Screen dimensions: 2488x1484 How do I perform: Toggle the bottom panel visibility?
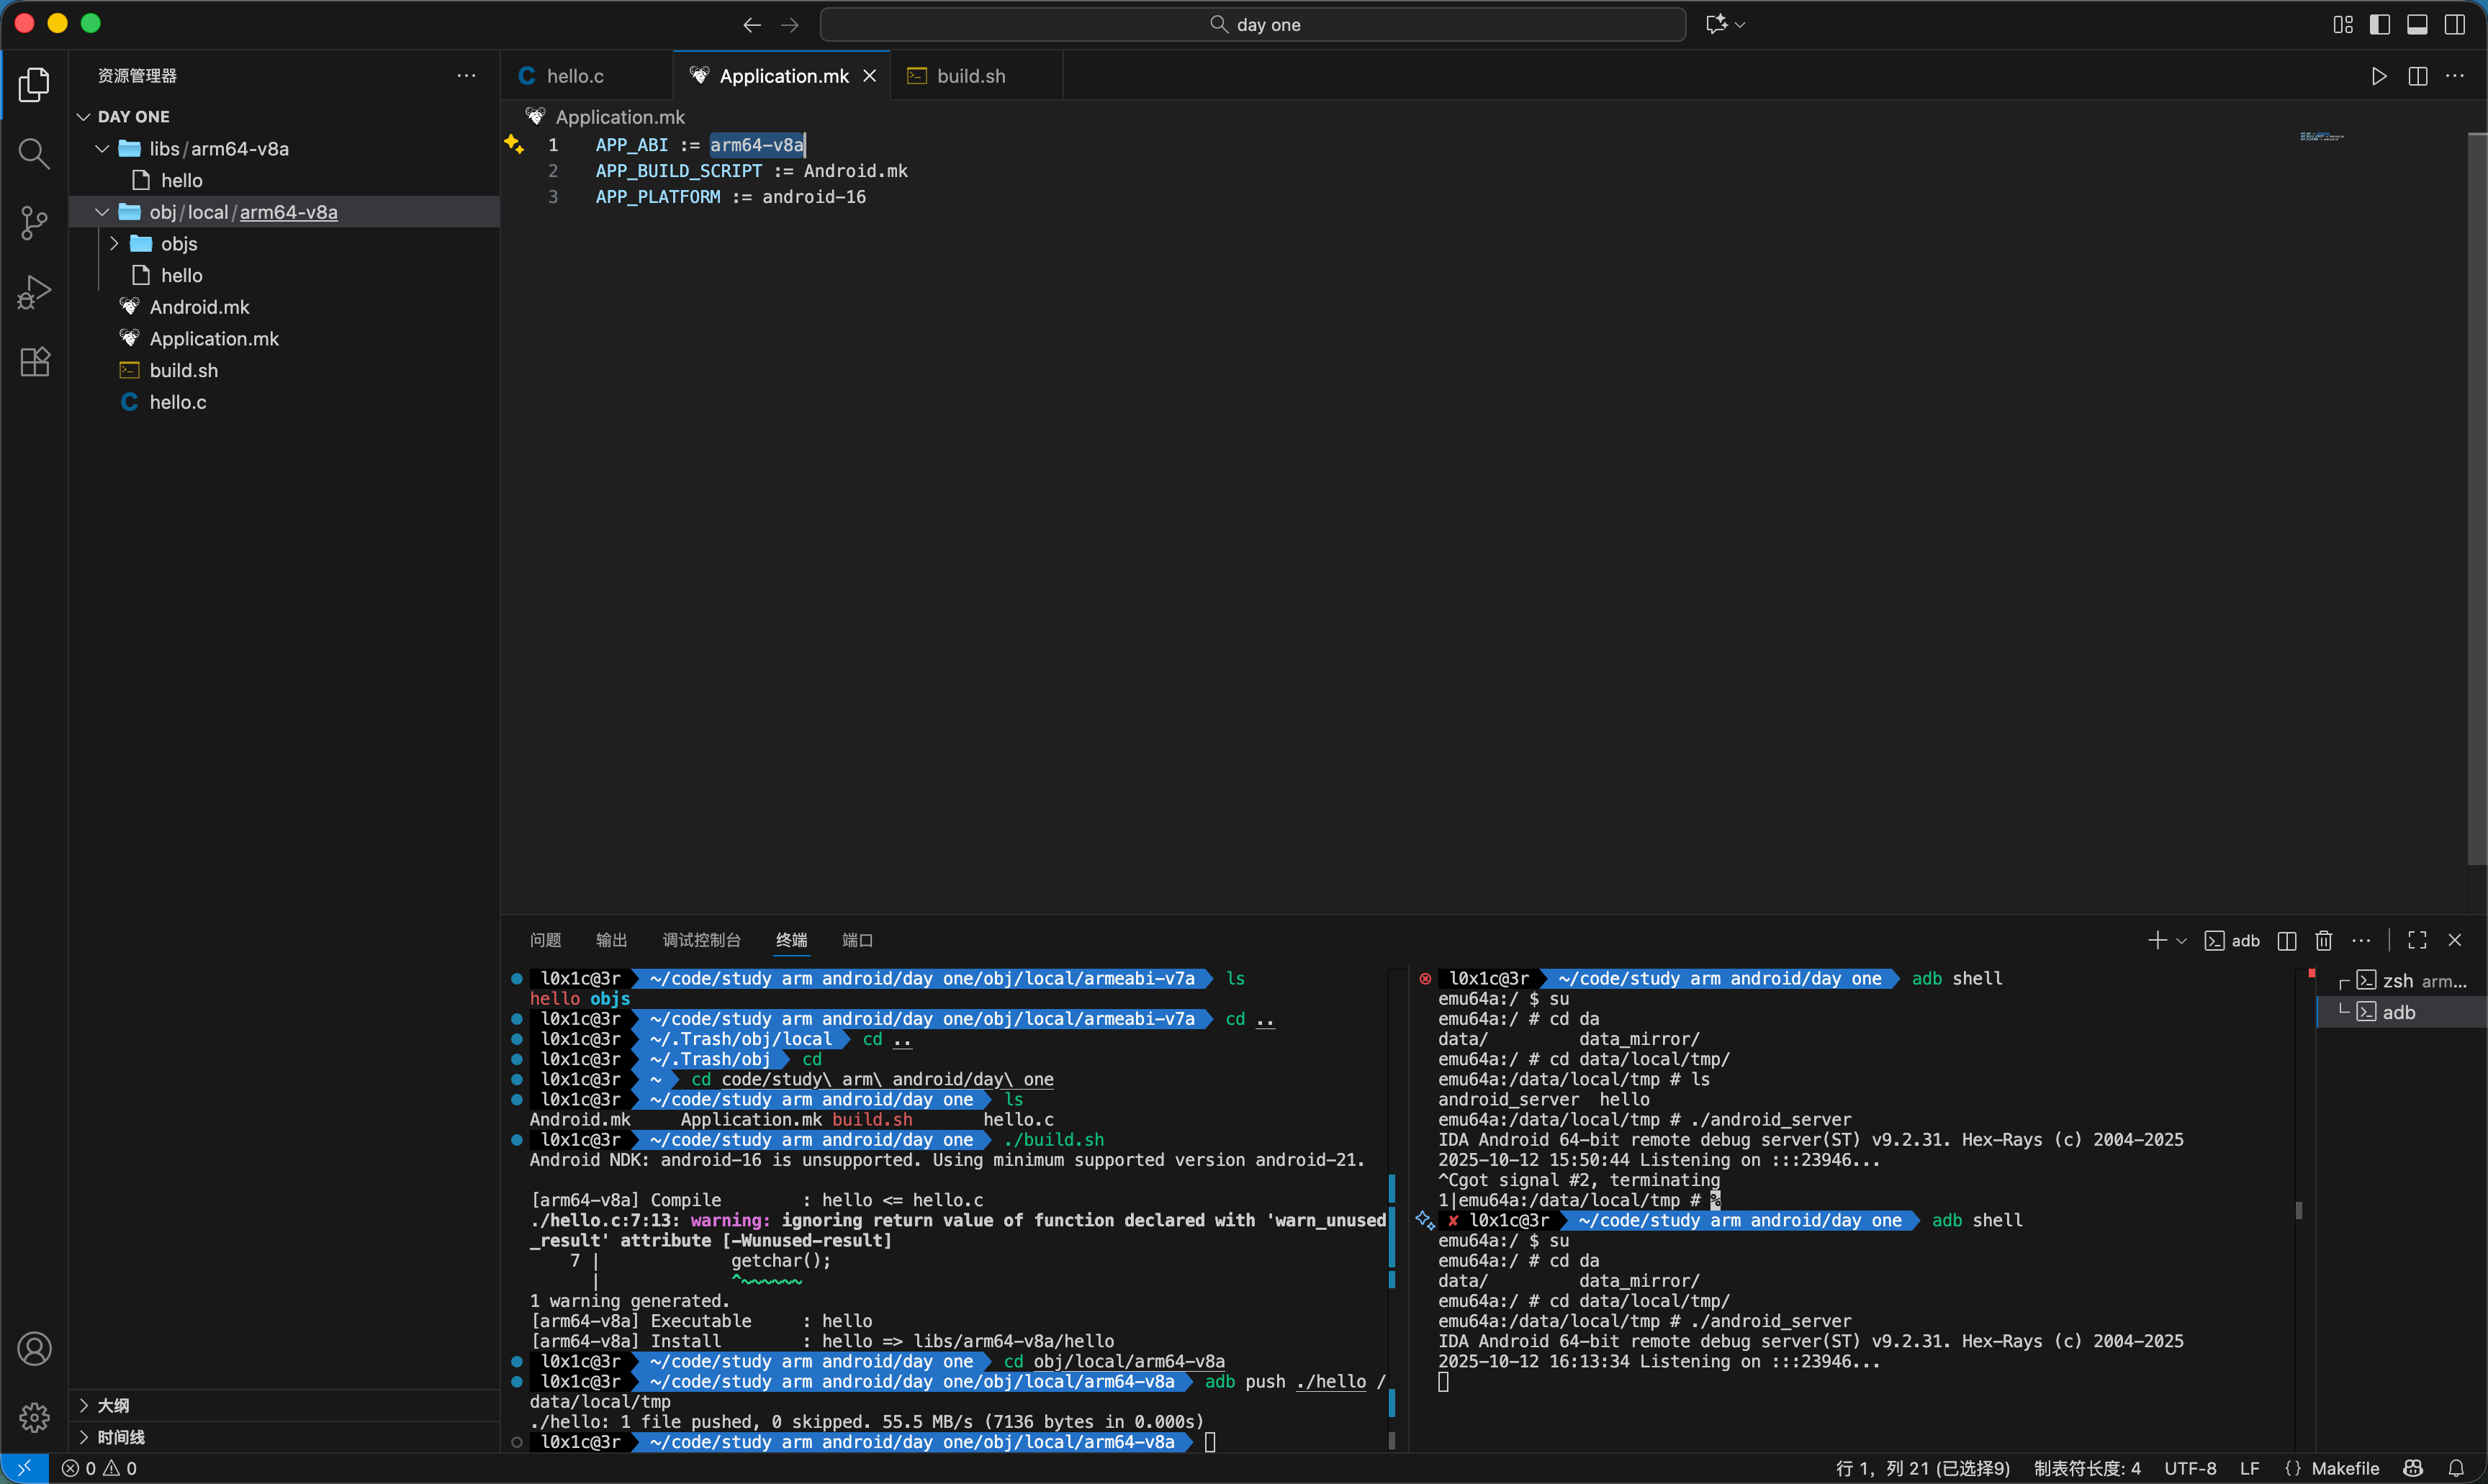2417,24
